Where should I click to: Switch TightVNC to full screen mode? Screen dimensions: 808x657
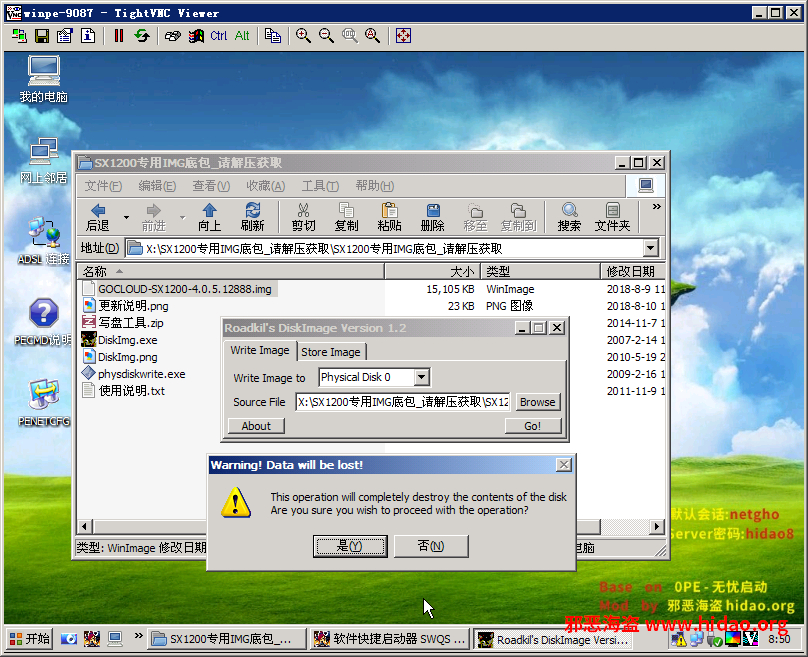[403, 35]
